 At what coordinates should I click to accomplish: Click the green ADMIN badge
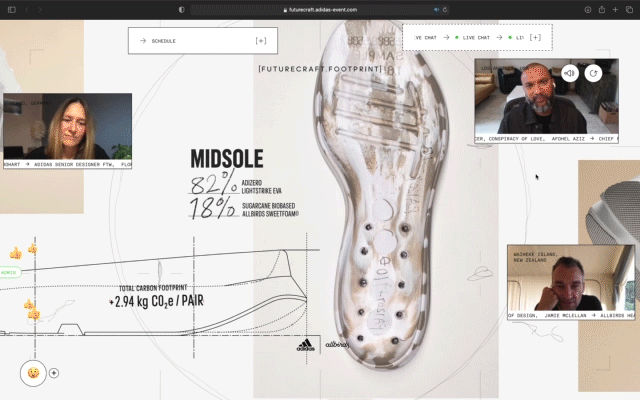tap(10, 272)
